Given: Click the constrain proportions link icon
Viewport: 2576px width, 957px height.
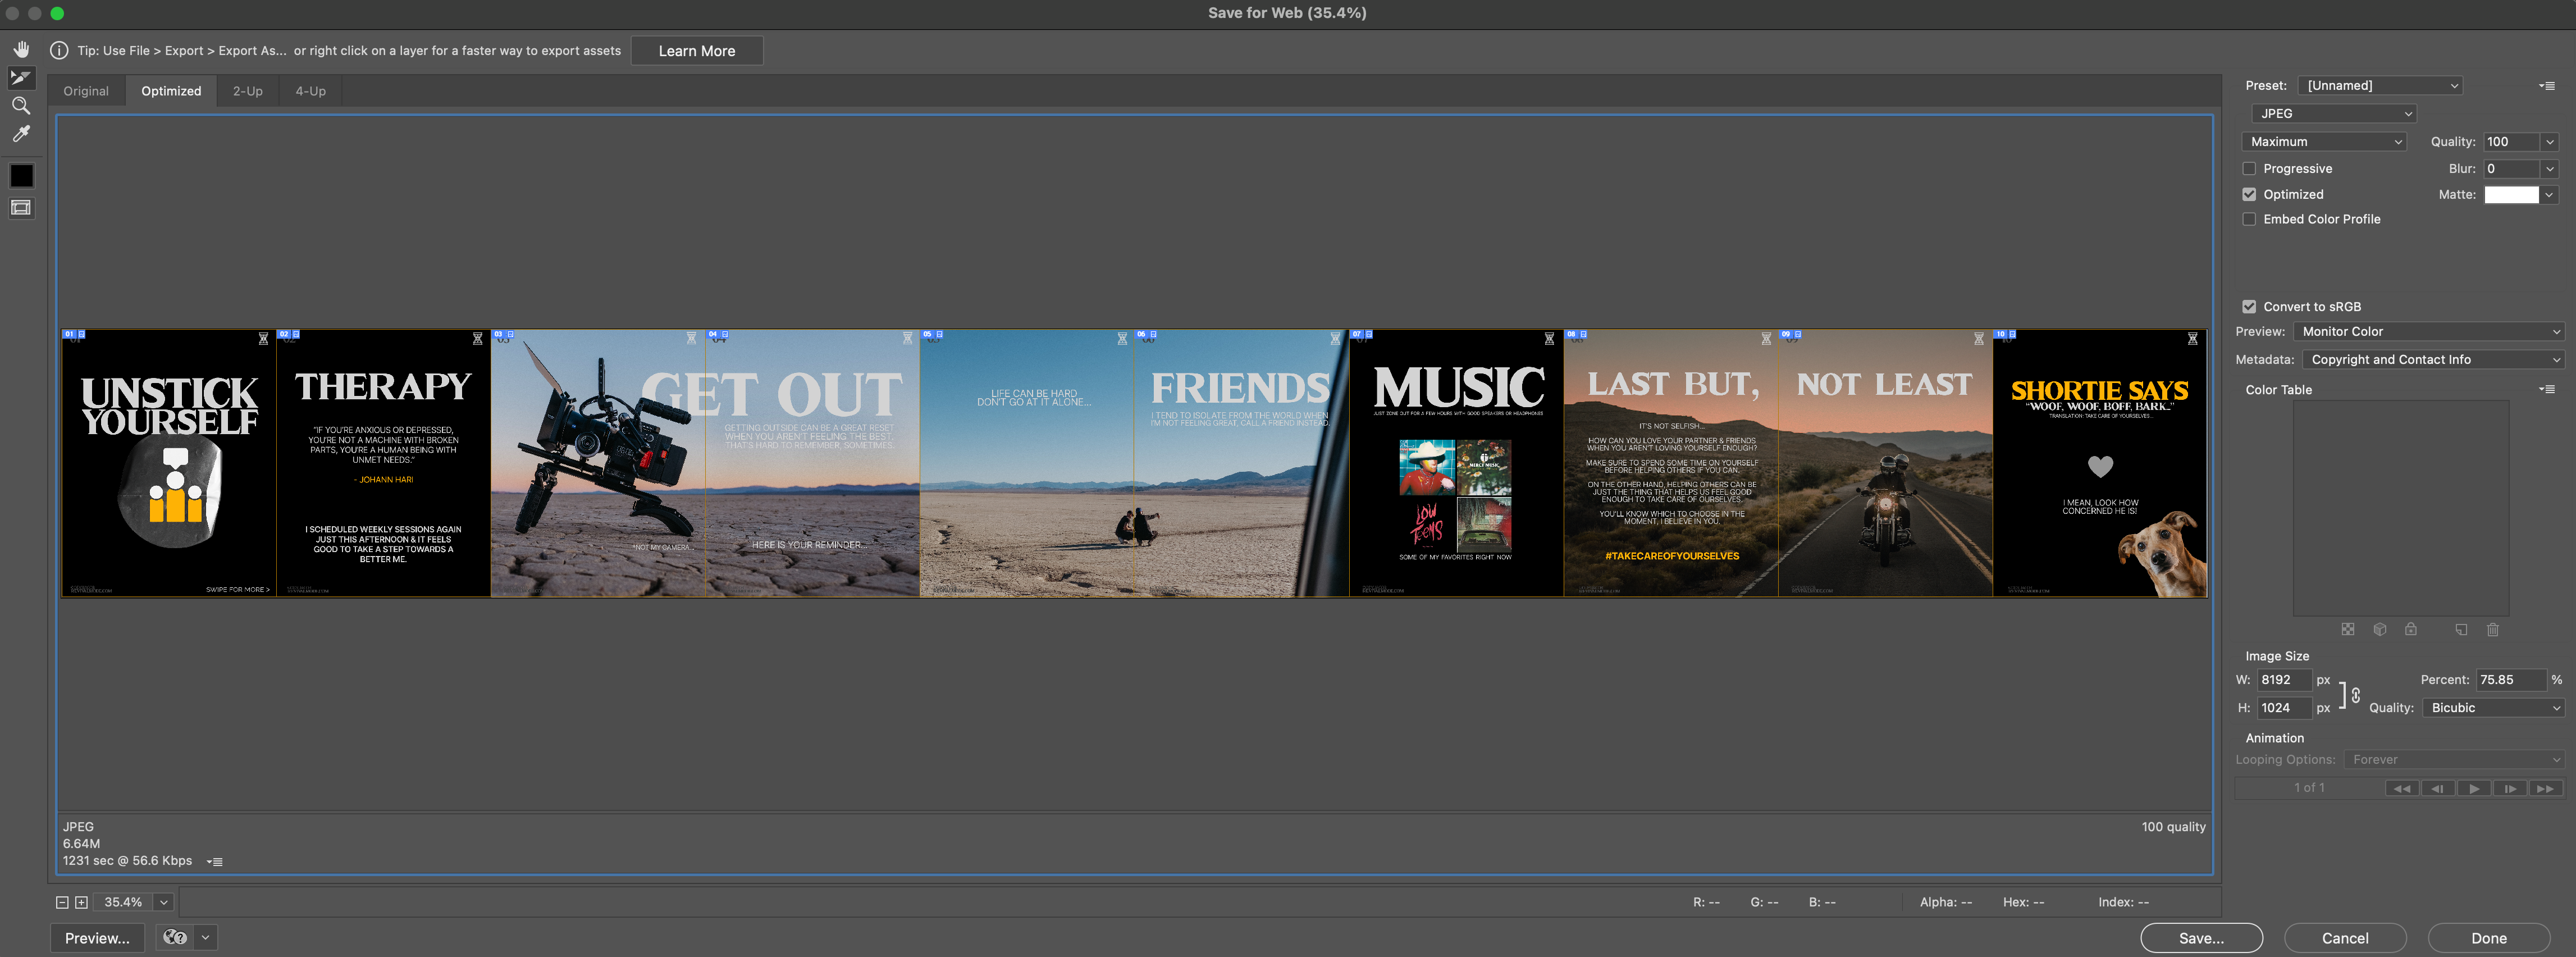Looking at the screenshot, I should tap(2355, 694).
